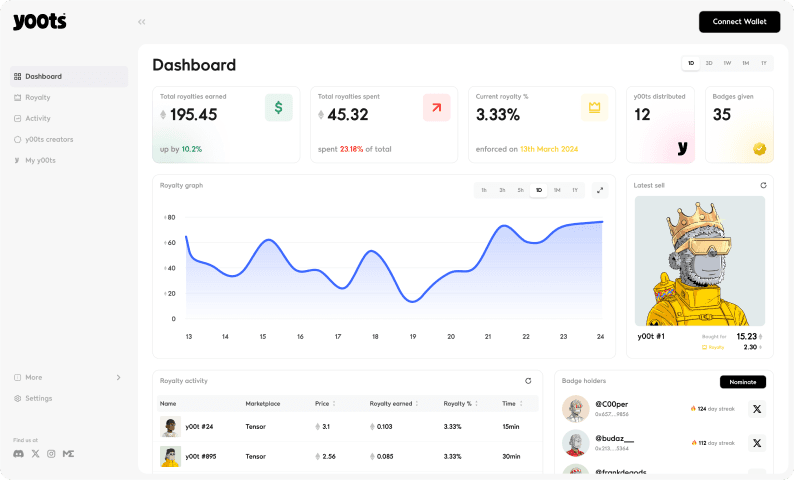Screen dimensions: 794x480
Task: Click the Nominate button
Action: (743, 382)
